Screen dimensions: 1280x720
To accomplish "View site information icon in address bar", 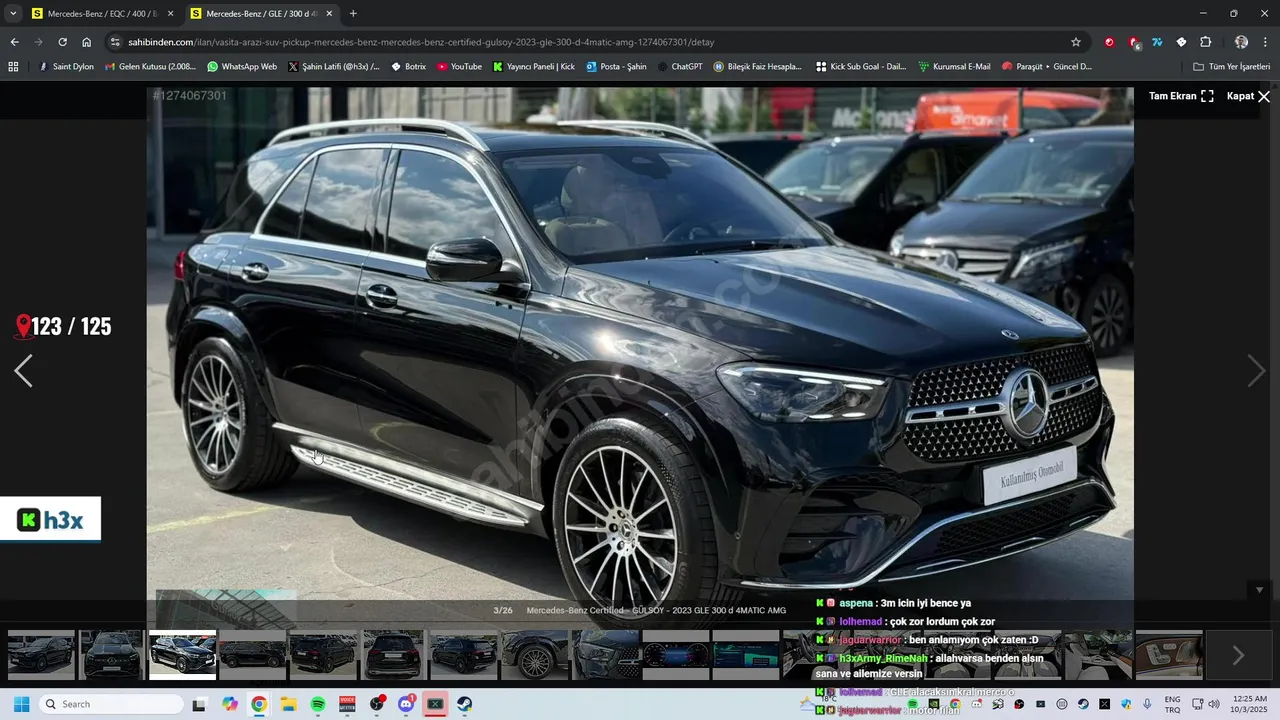I will pos(116,42).
